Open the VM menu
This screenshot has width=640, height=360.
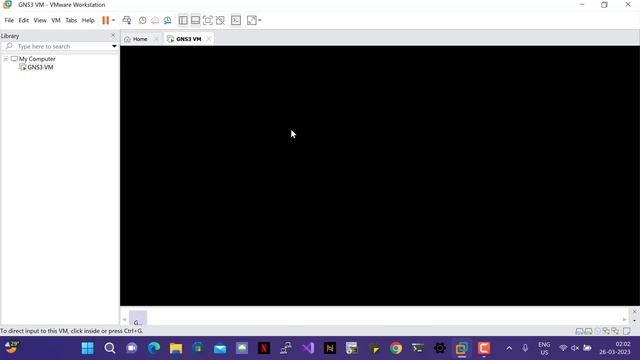click(56, 20)
